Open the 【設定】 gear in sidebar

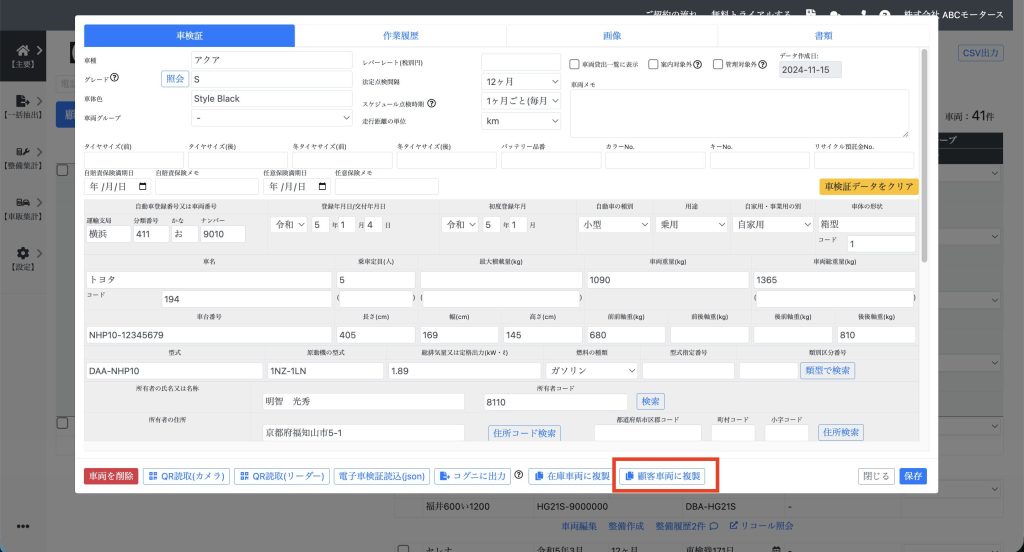[x=22, y=255]
